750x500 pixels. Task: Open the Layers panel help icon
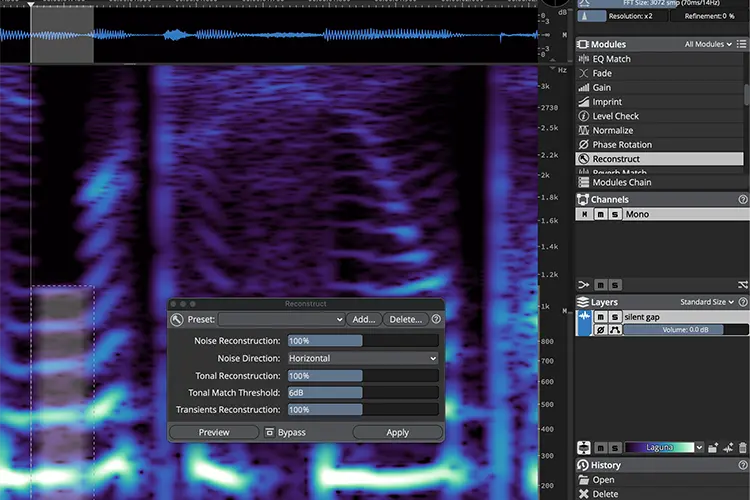click(x=743, y=302)
